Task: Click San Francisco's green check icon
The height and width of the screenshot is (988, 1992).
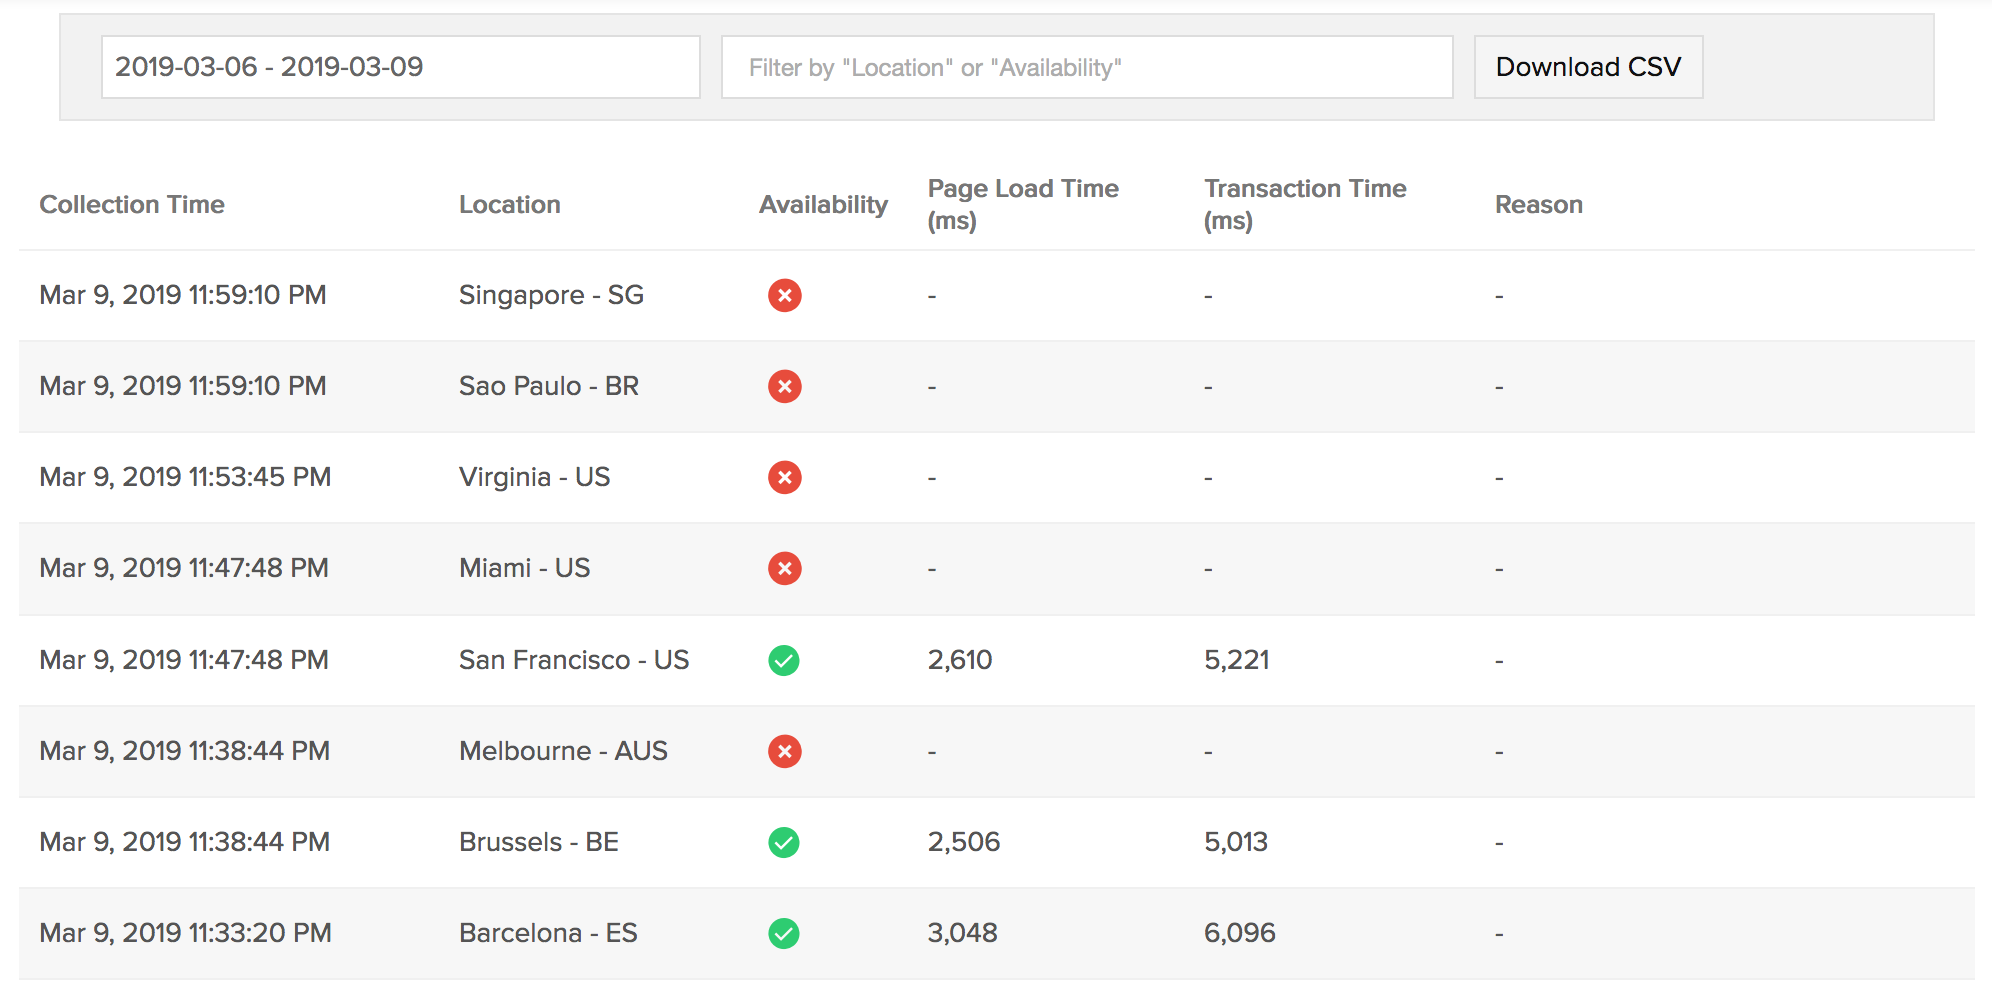Action: [784, 660]
